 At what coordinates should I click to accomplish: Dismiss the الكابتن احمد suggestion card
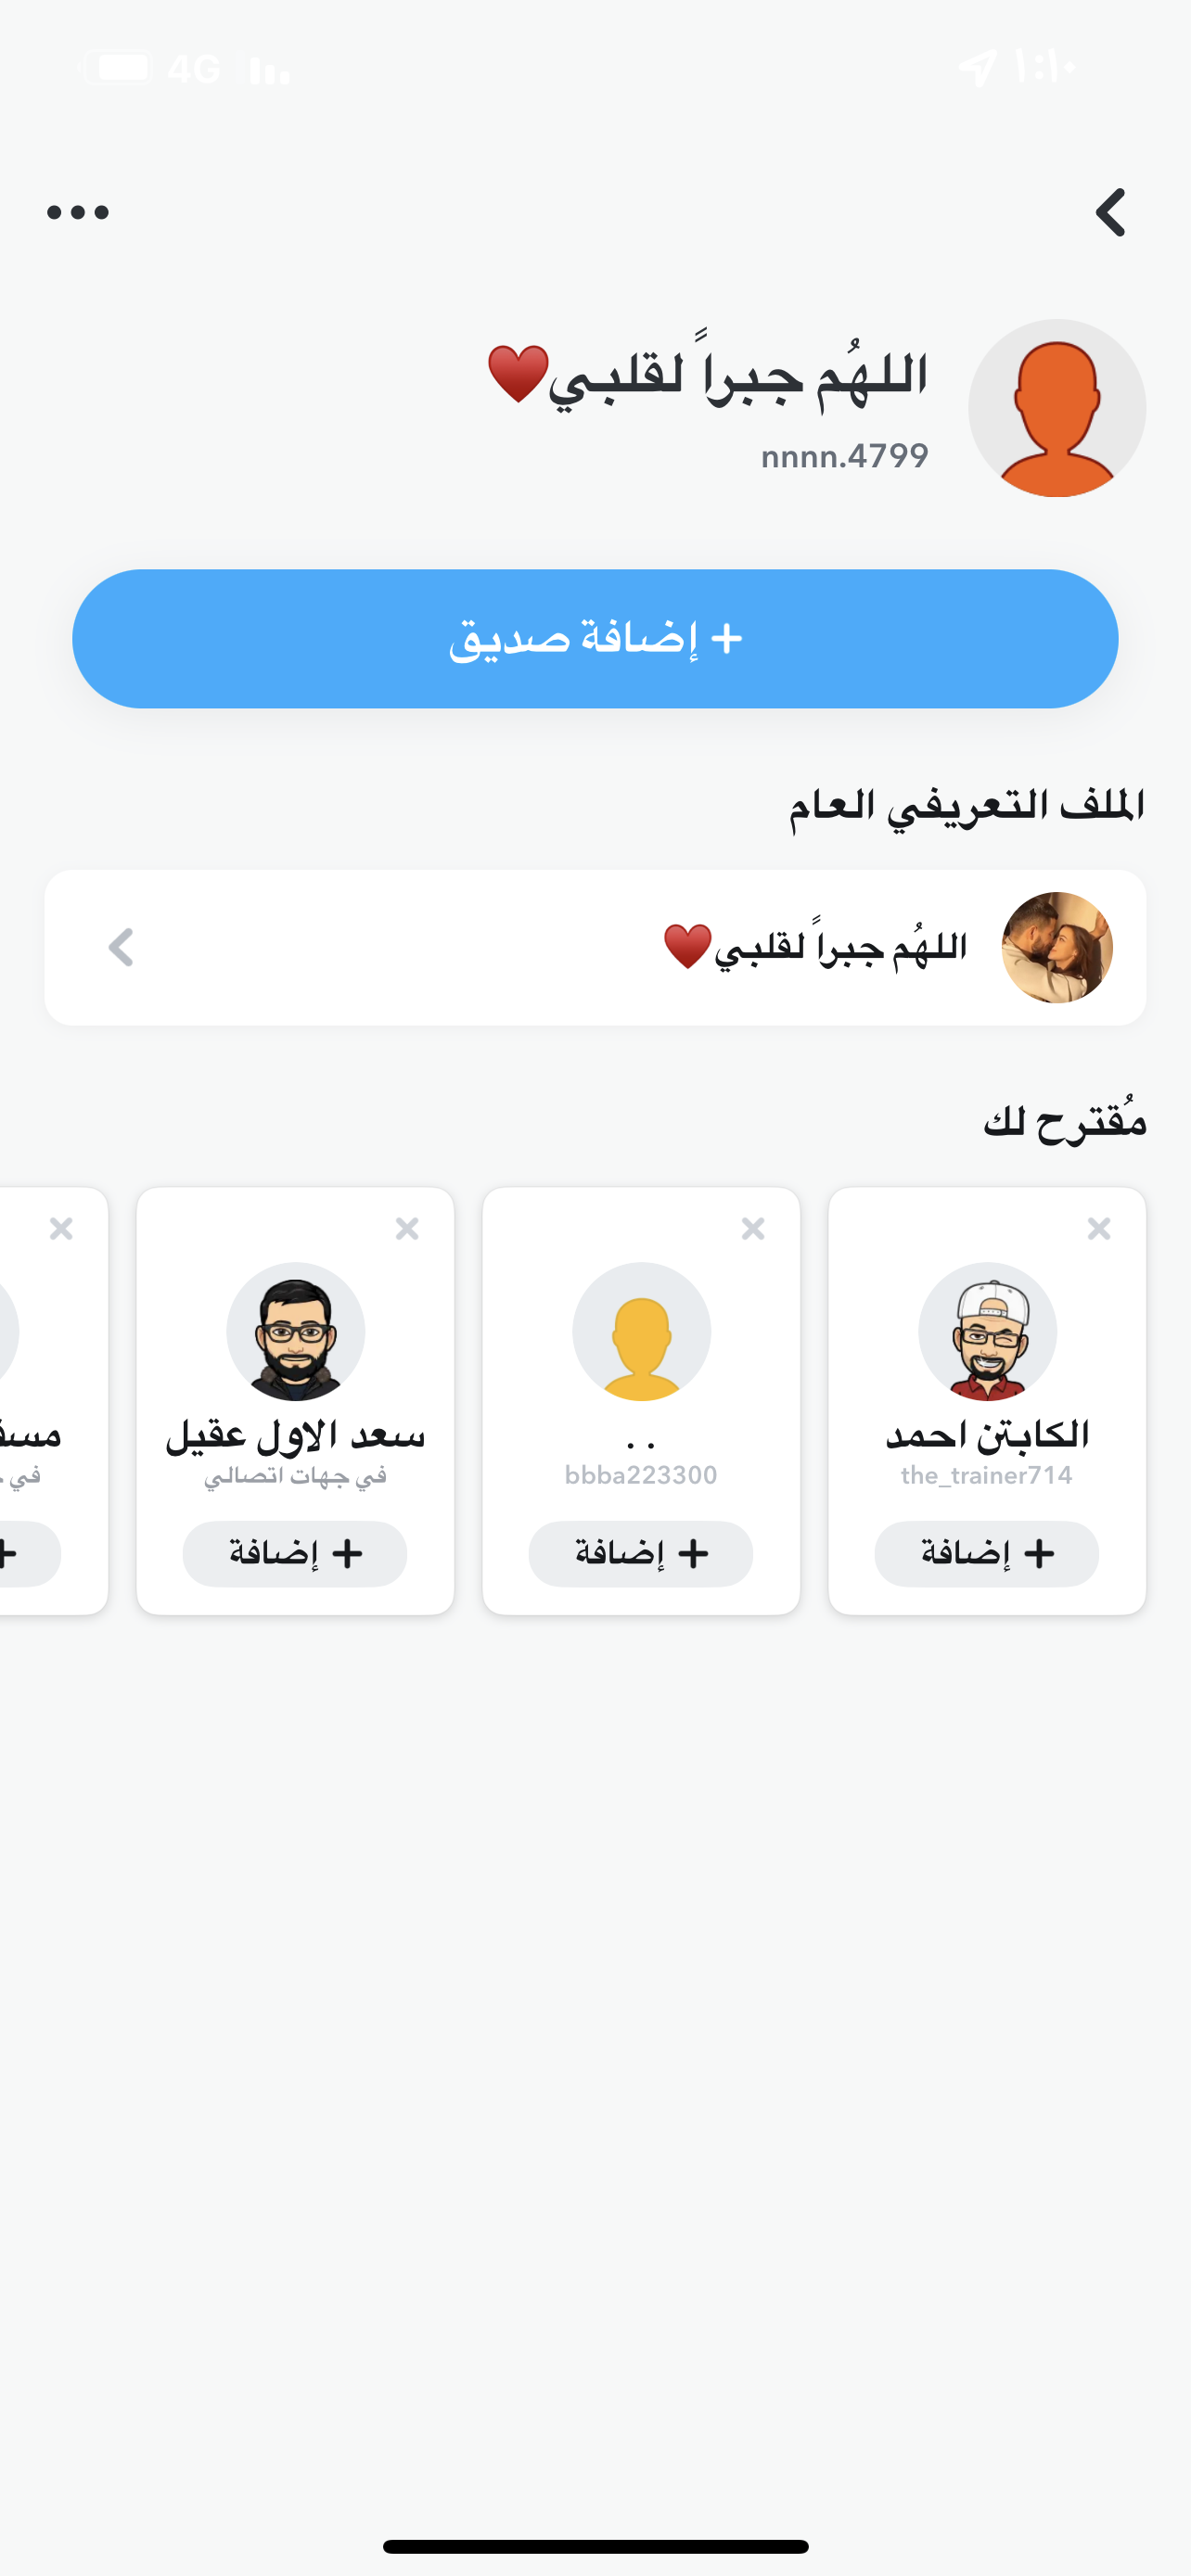pyautogui.click(x=1099, y=1228)
